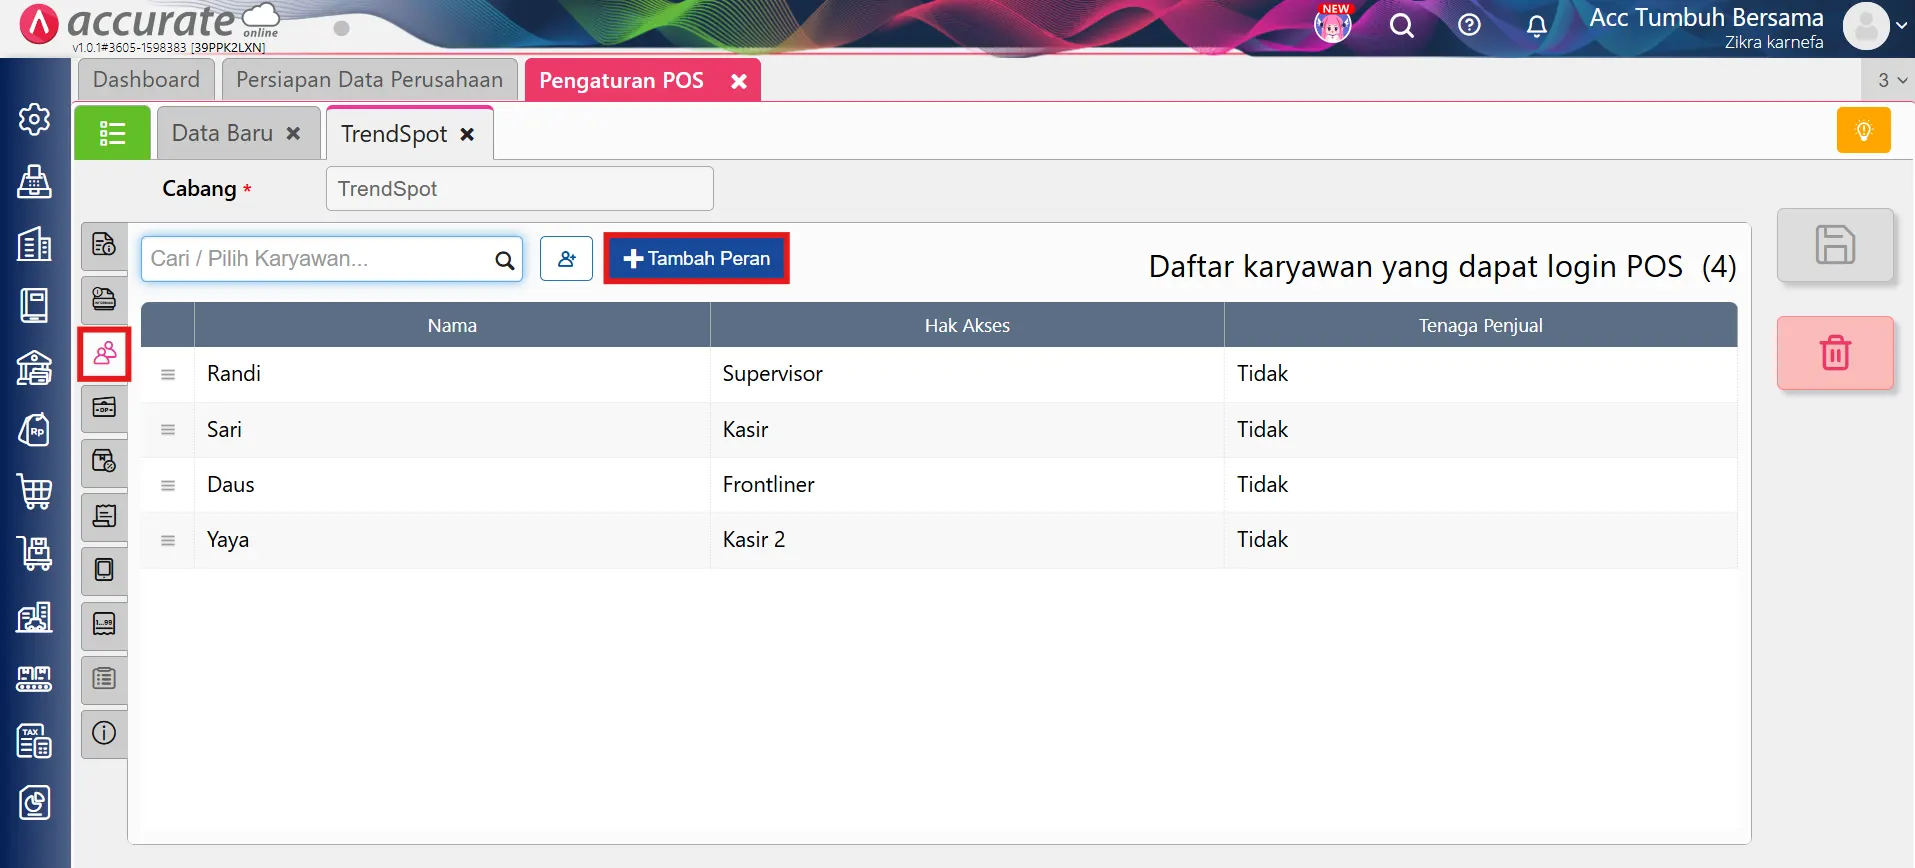Click the Frontliner access cell

[x=967, y=485]
